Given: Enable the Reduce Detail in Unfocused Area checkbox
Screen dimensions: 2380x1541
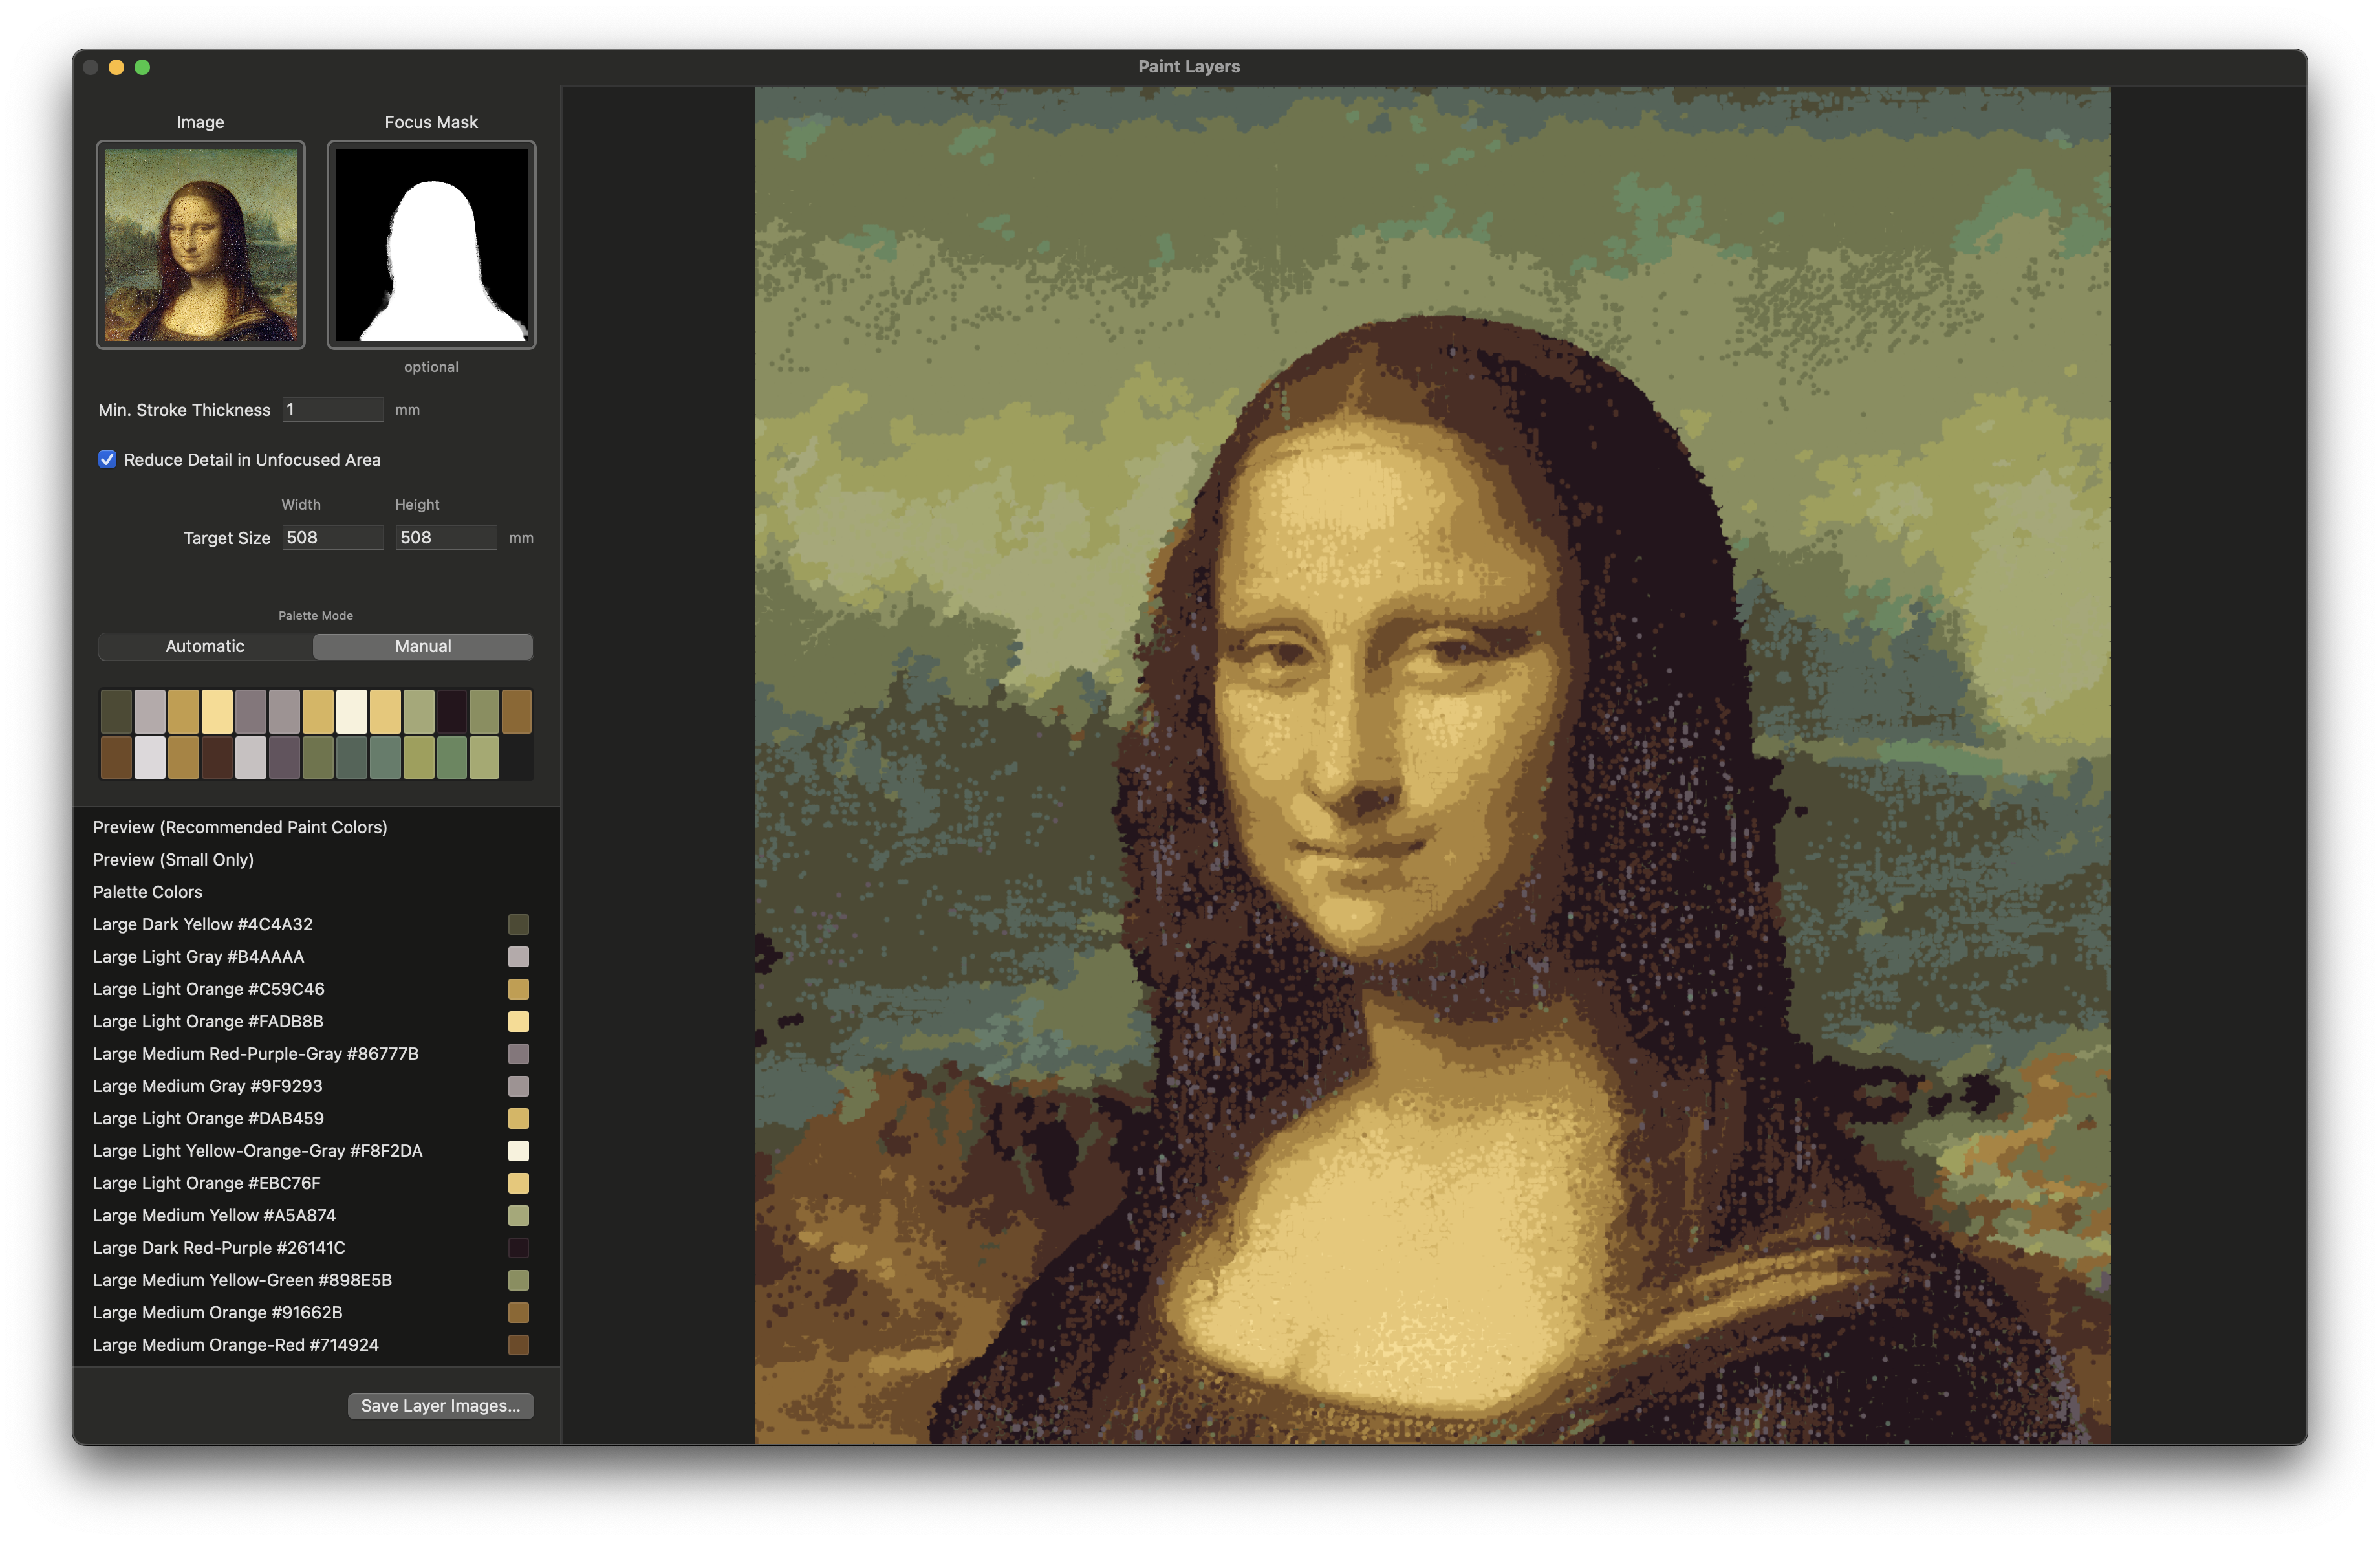Looking at the screenshot, I should (108, 460).
